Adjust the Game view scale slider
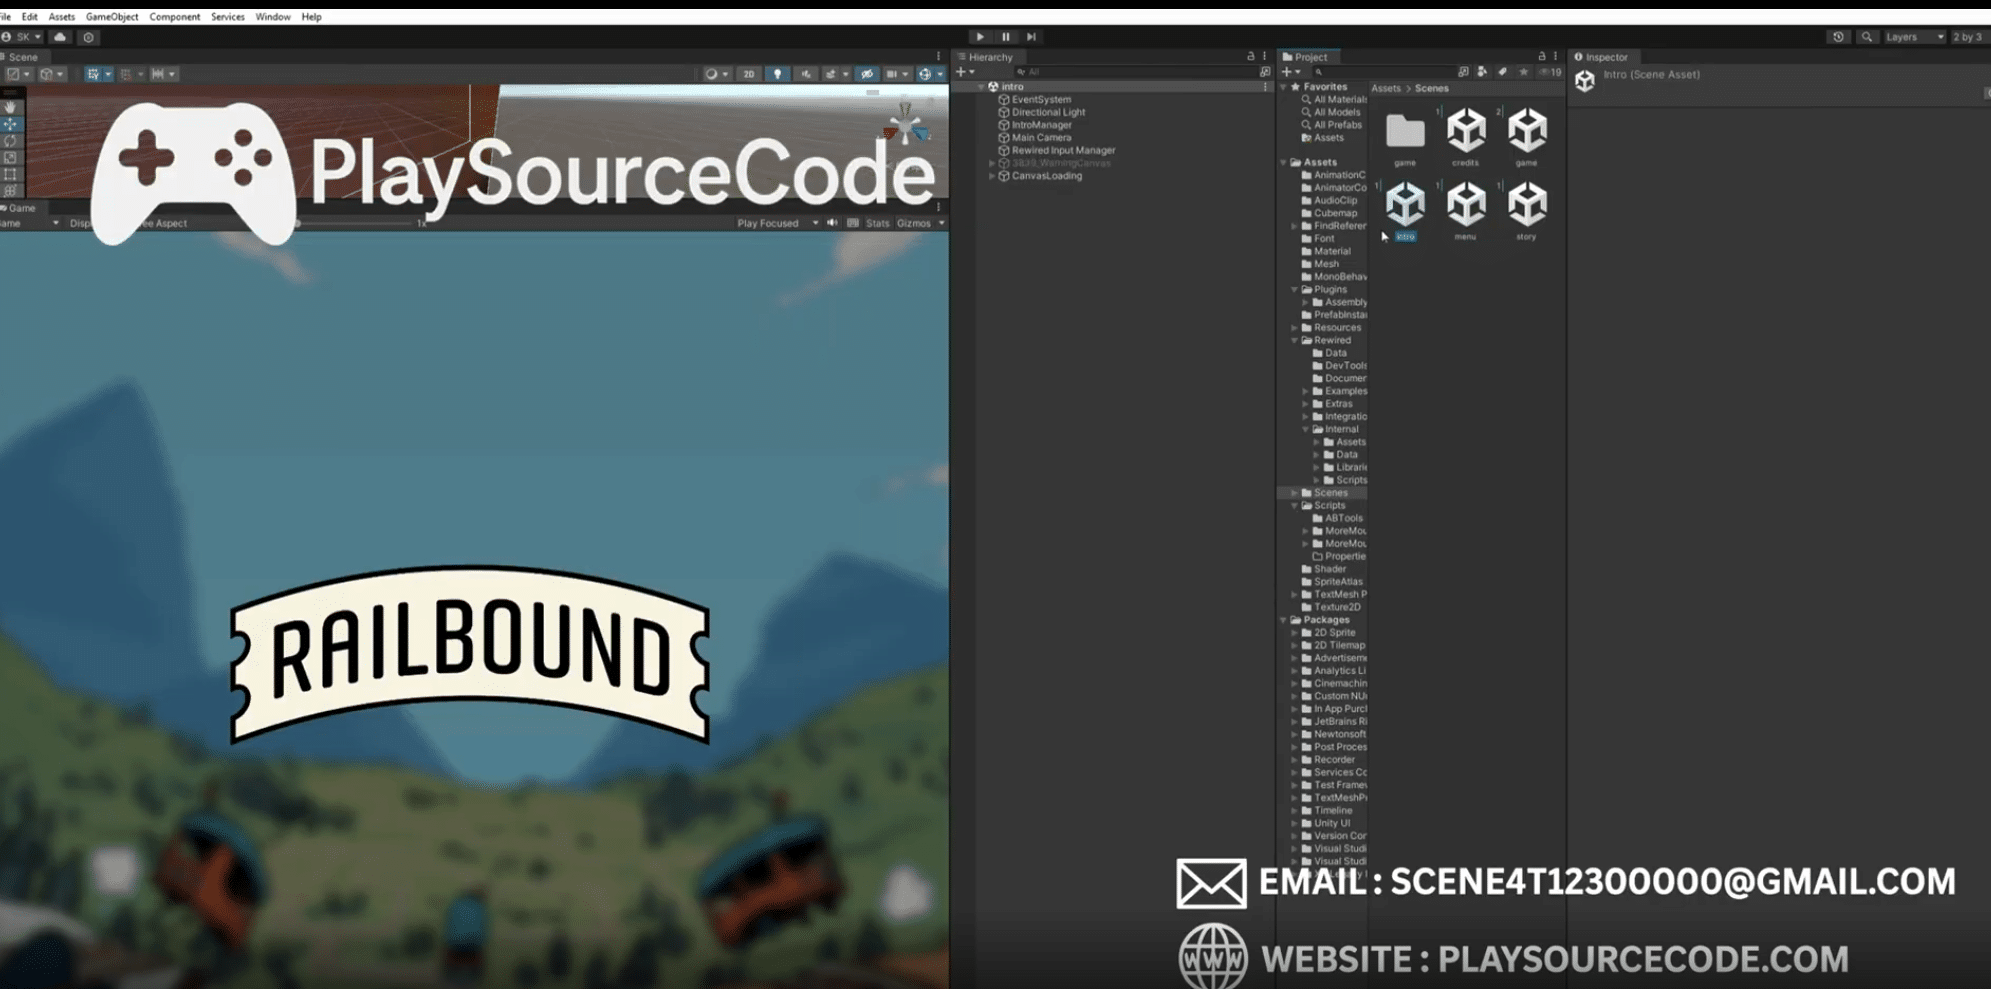This screenshot has height=989, width=1991. 355,223
